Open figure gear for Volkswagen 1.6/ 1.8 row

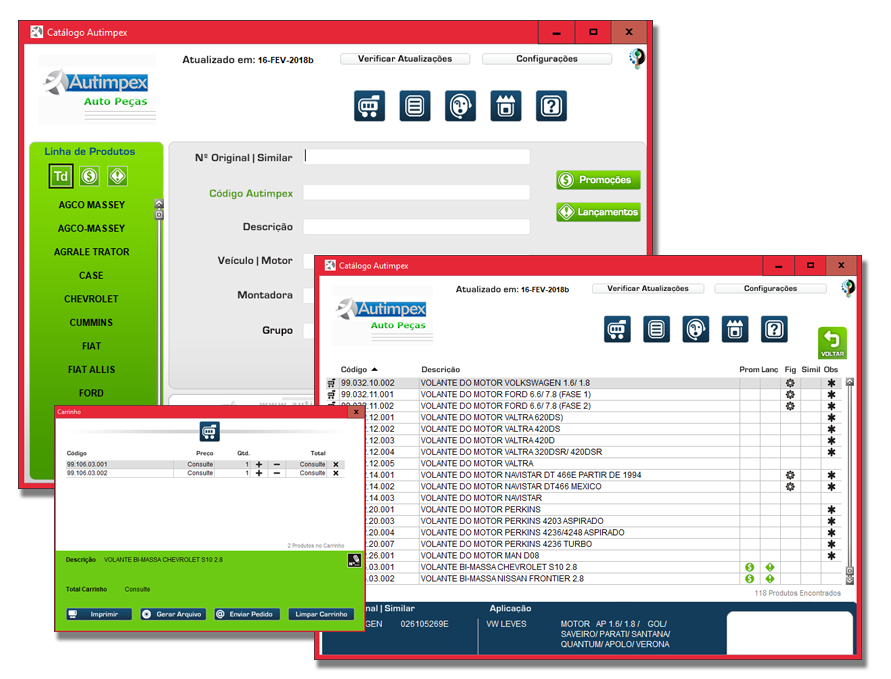point(790,384)
